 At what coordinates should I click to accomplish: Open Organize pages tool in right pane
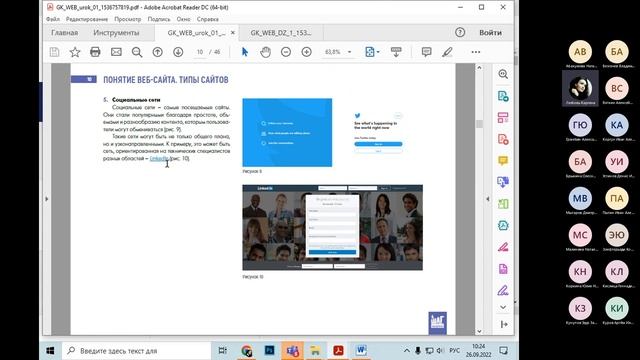point(503,118)
